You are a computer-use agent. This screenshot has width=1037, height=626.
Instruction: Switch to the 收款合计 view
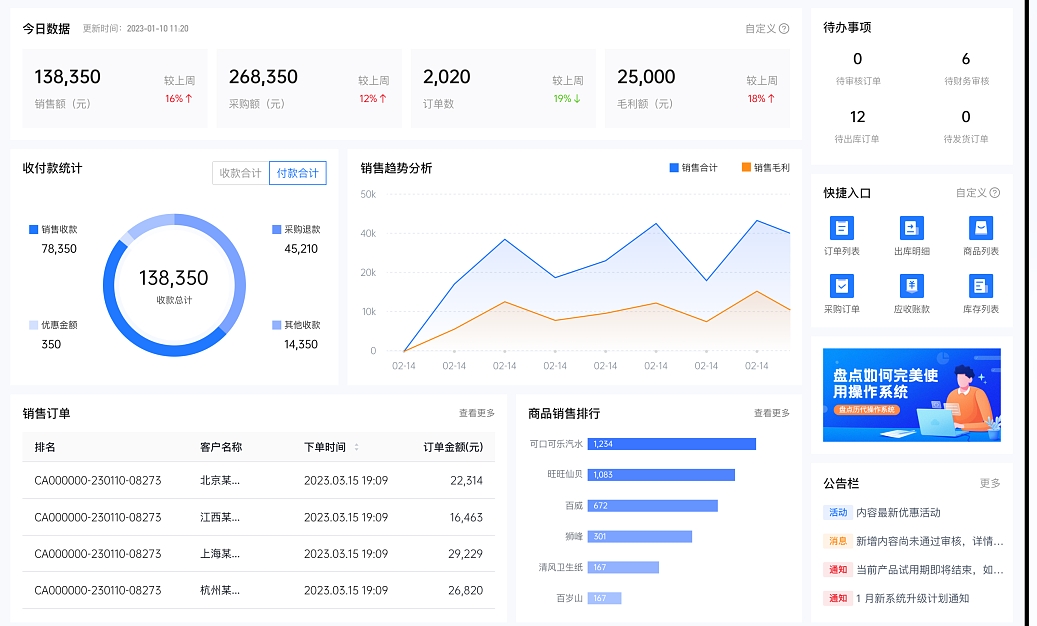[x=240, y=172]
